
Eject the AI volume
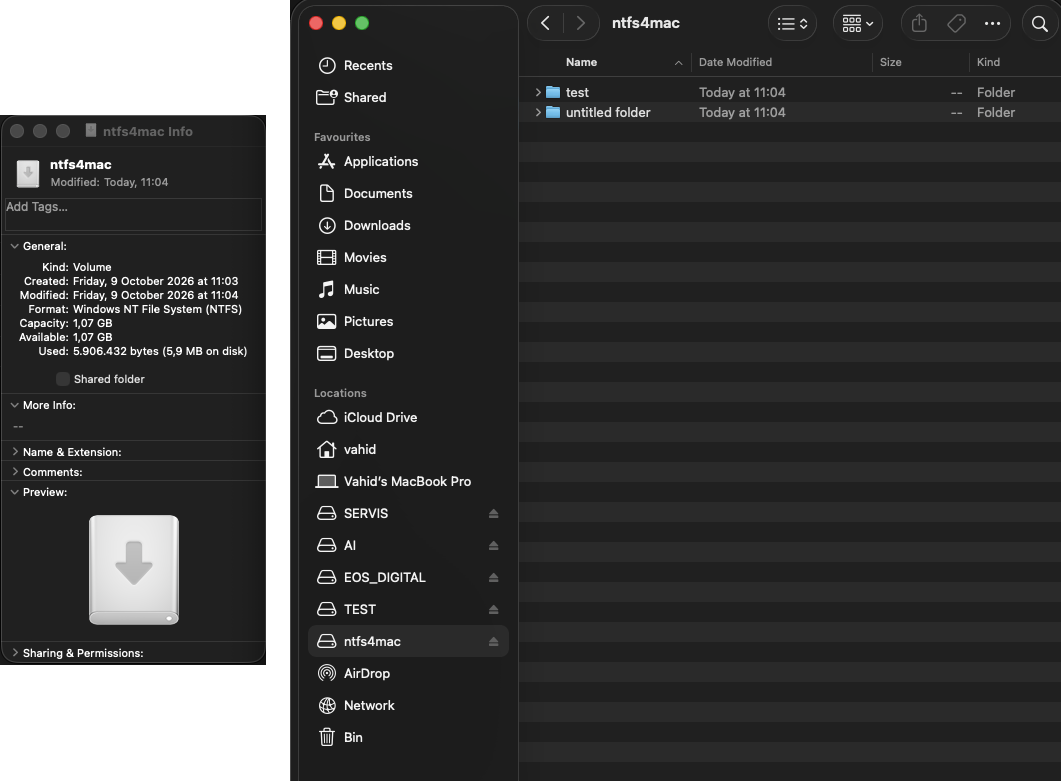[494, 545]
